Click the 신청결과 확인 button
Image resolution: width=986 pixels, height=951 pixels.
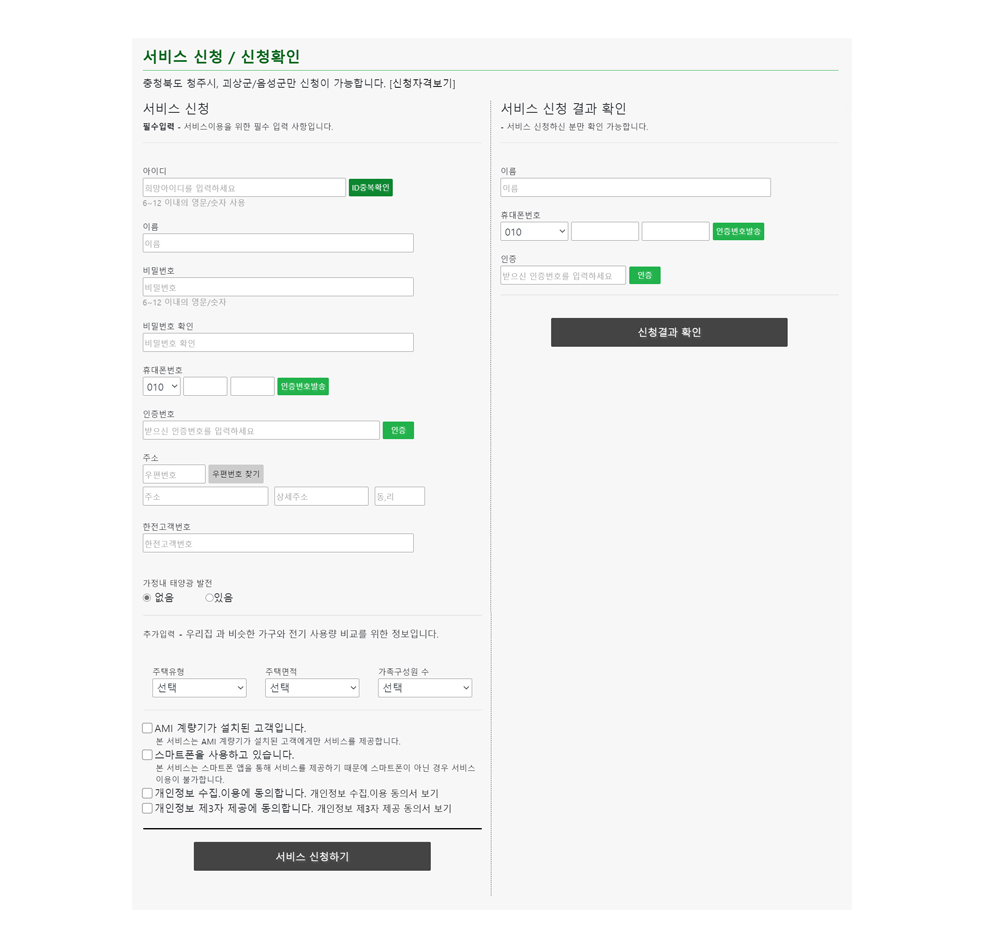(669, 332)
